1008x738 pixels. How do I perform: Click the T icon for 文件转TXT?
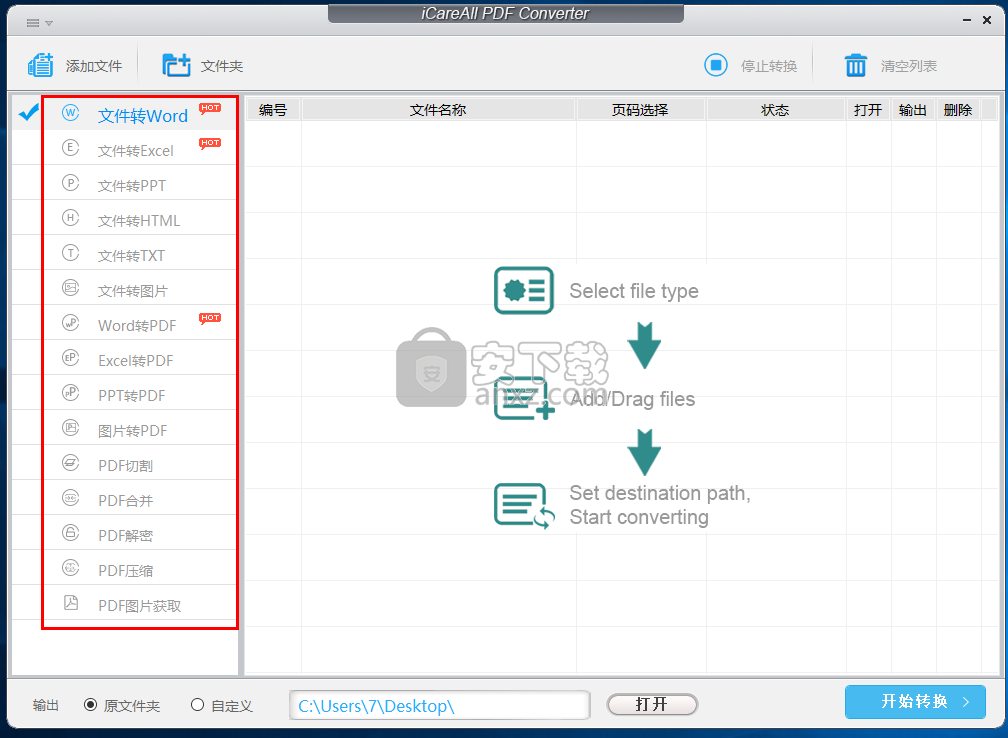(71, 253)
